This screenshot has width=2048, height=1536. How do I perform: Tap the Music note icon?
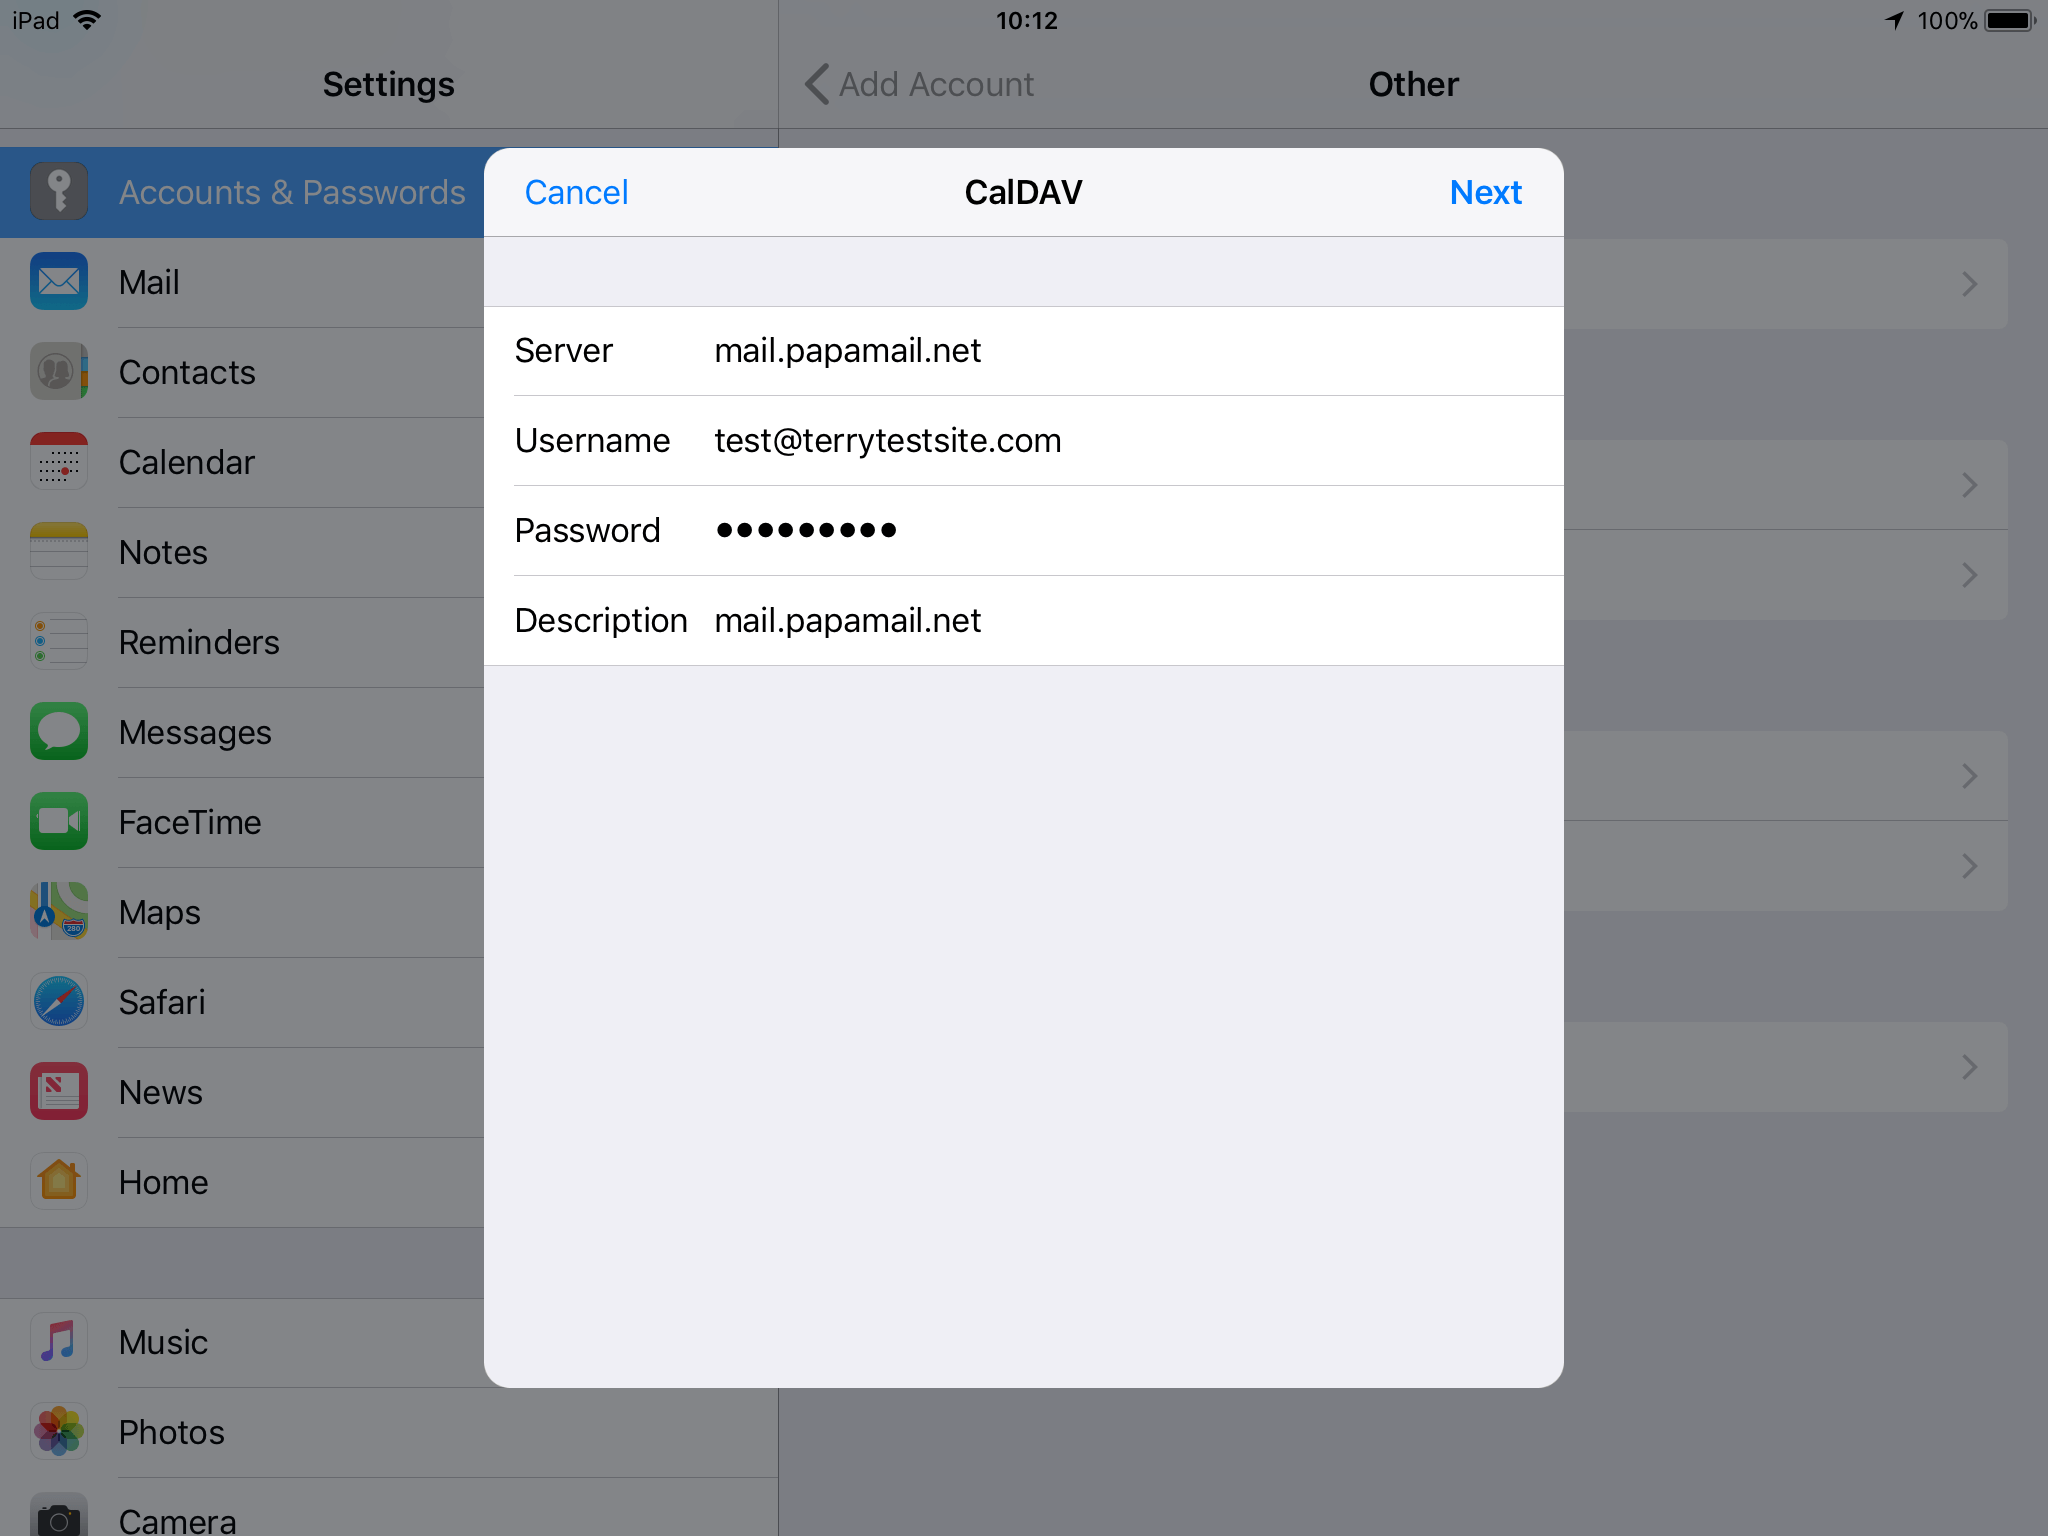click(x=59, y=1341)
